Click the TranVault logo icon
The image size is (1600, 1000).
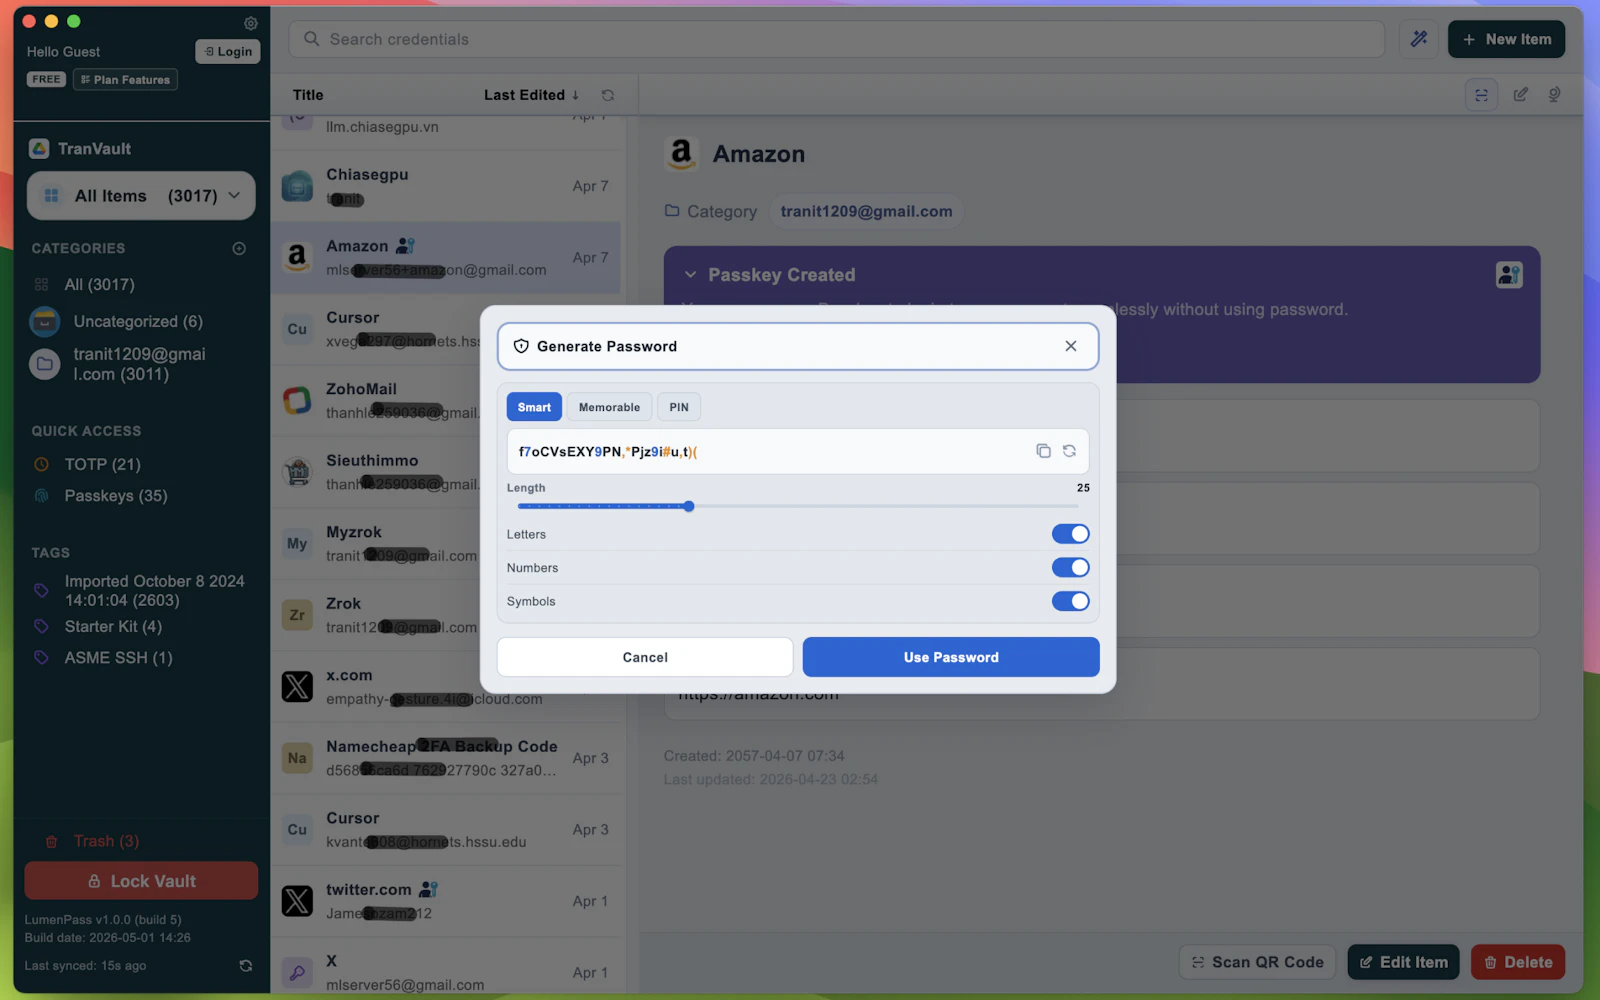coord(39,149)
